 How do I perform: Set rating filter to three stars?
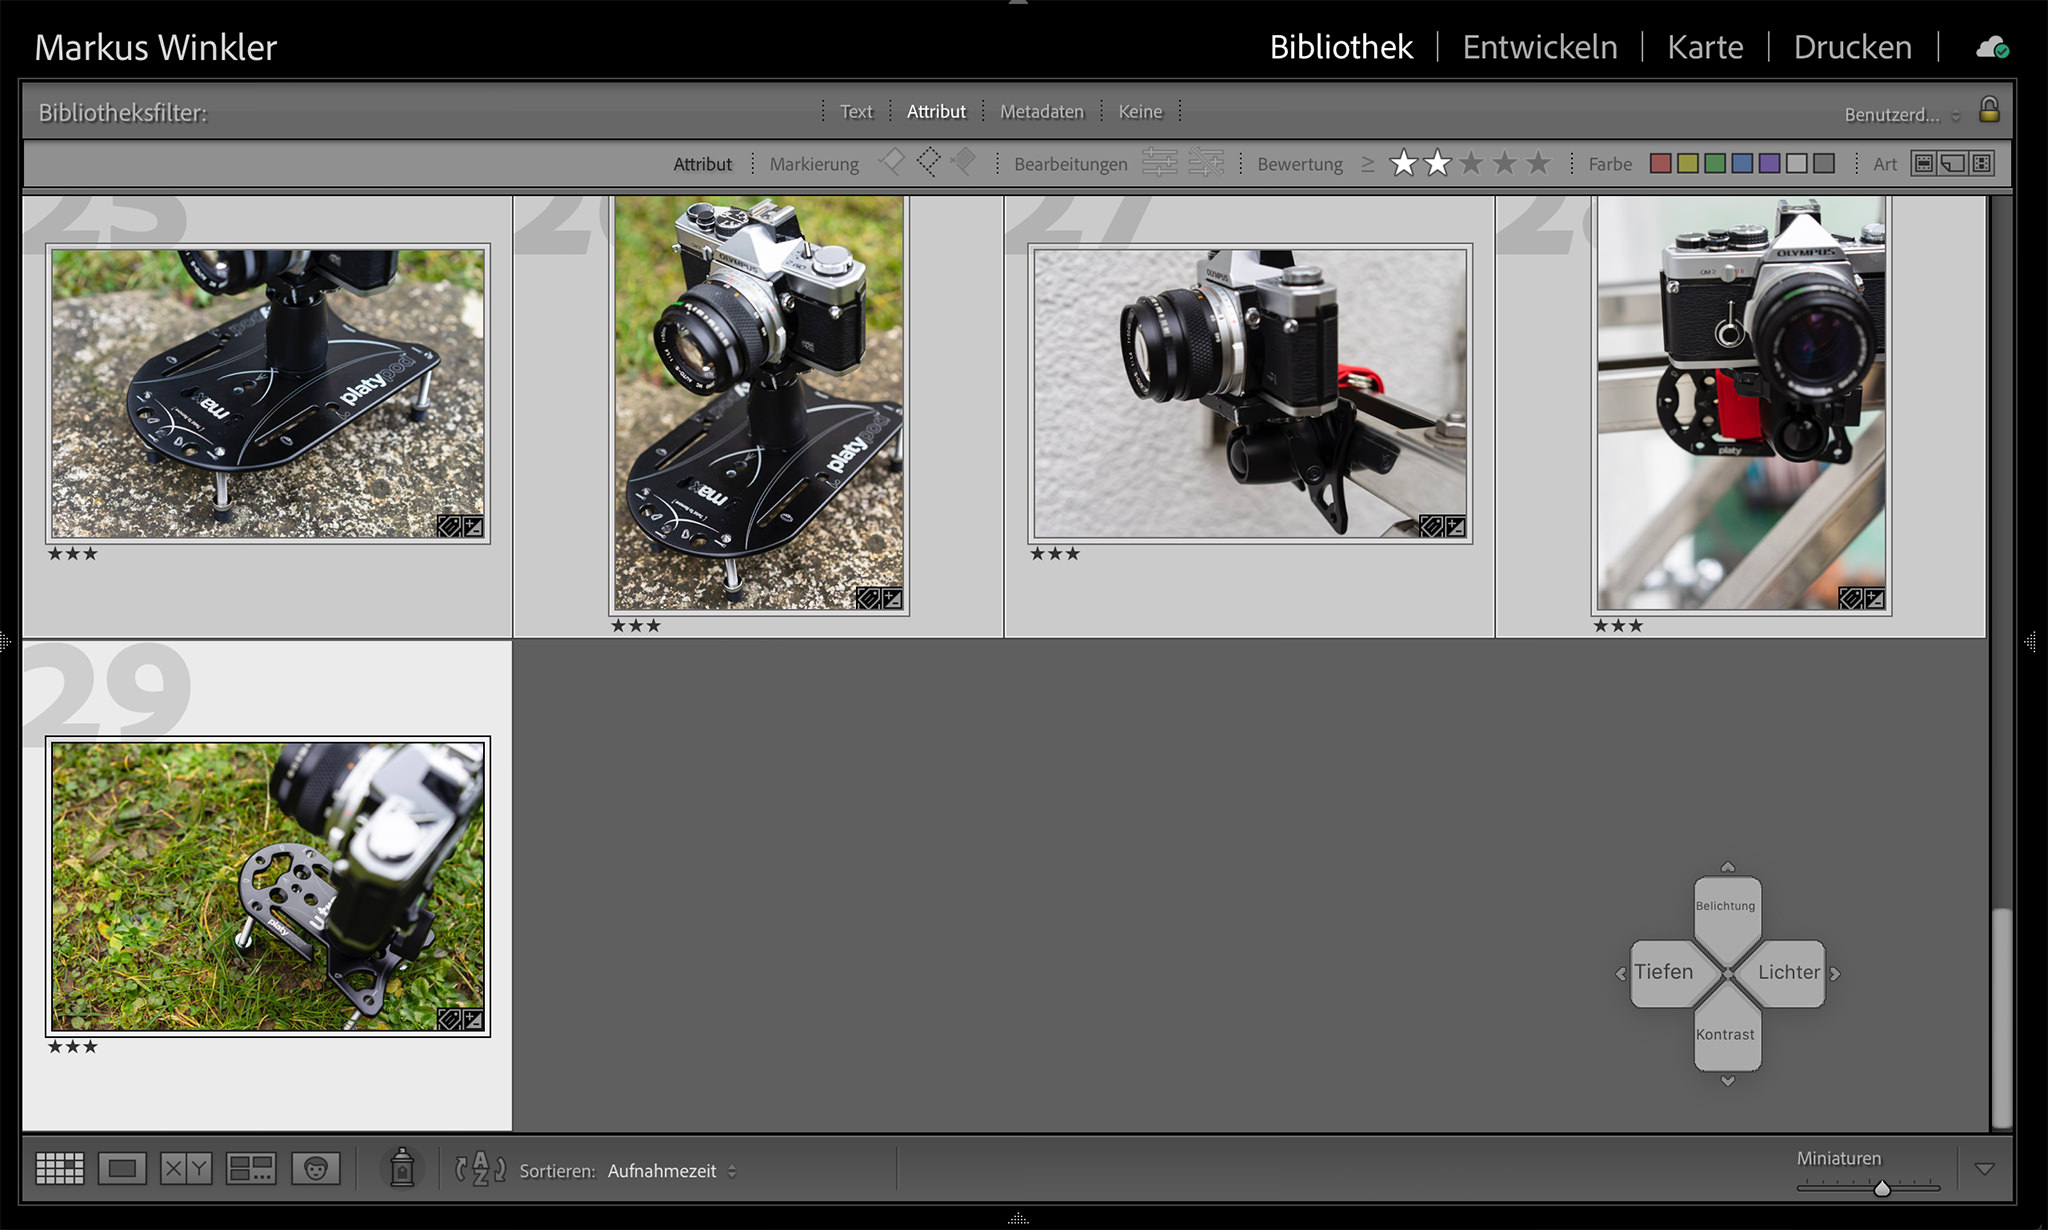tap(1471, 162)
